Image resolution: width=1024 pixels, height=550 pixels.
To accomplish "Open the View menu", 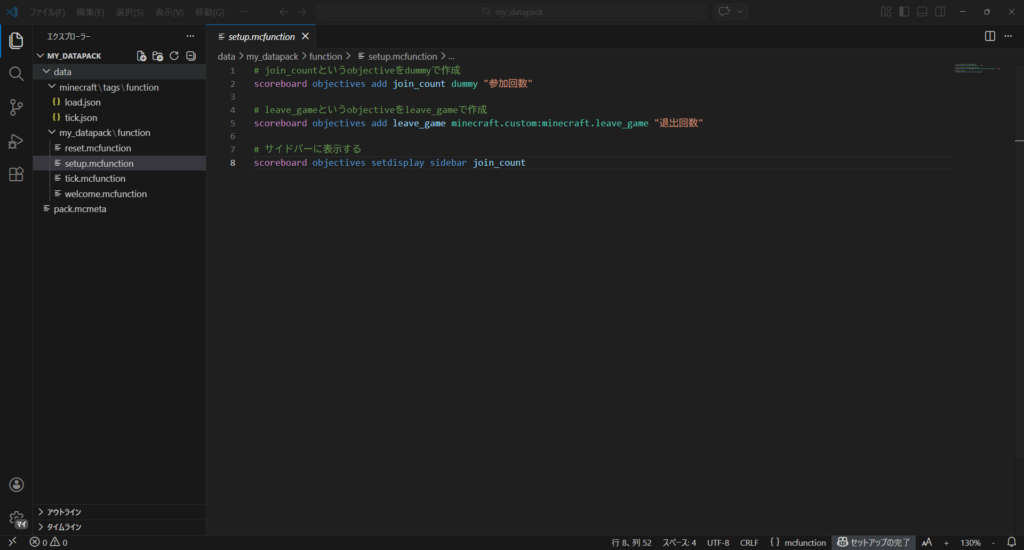I will (x=169, y=12).
